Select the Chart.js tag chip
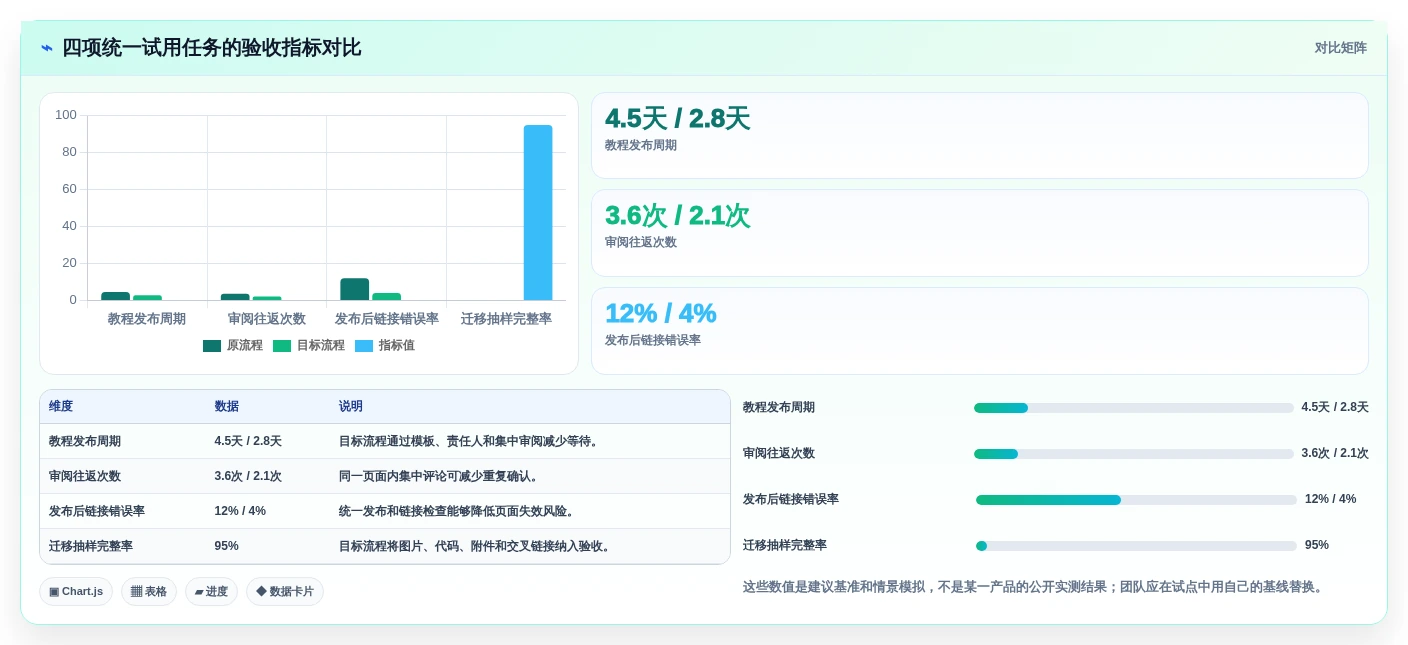The height and width of the screenshot is (645, 1408). point(76,591)
